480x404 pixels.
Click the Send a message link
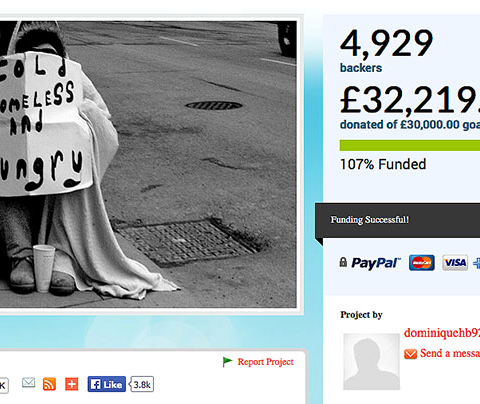pyautogui.click(x=450, y=353)
